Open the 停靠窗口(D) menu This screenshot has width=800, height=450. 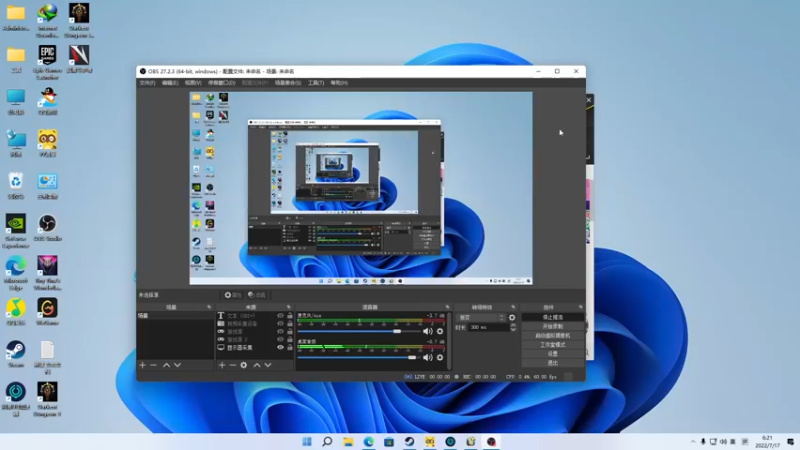[x=221, y=83]
